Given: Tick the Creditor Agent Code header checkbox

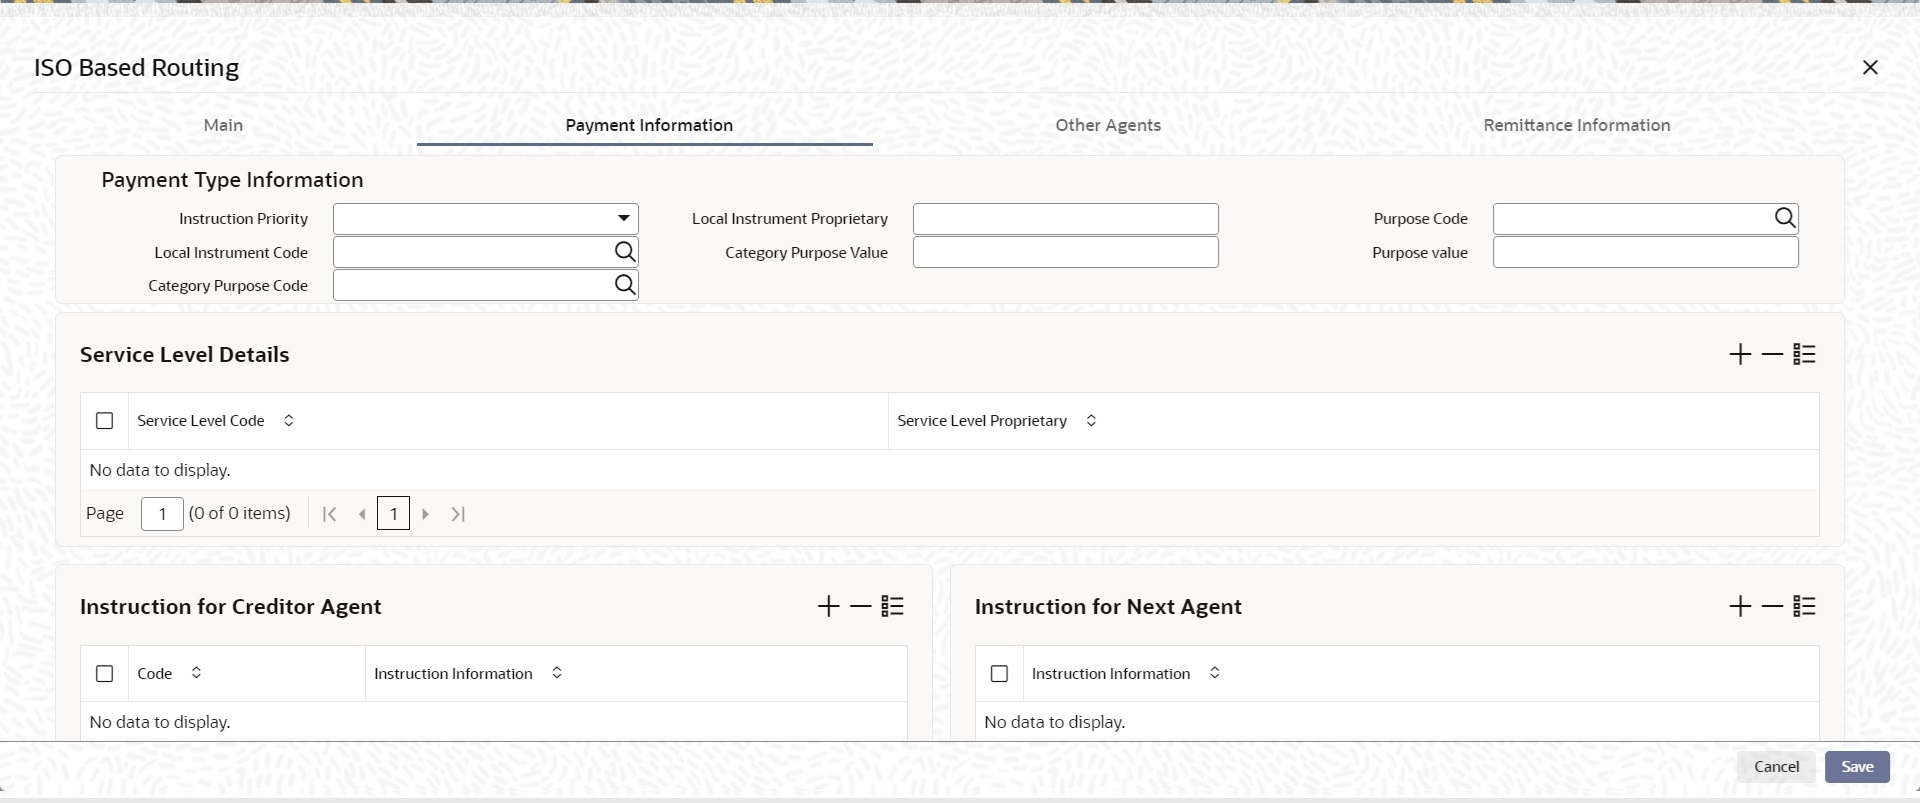Looking at the screenshot, I should click(x=104, y=674).
